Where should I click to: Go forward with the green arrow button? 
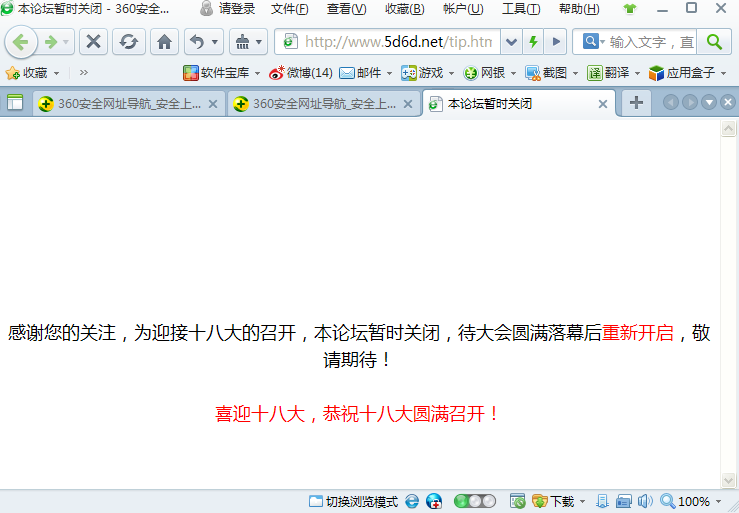(x=50, y=42)
